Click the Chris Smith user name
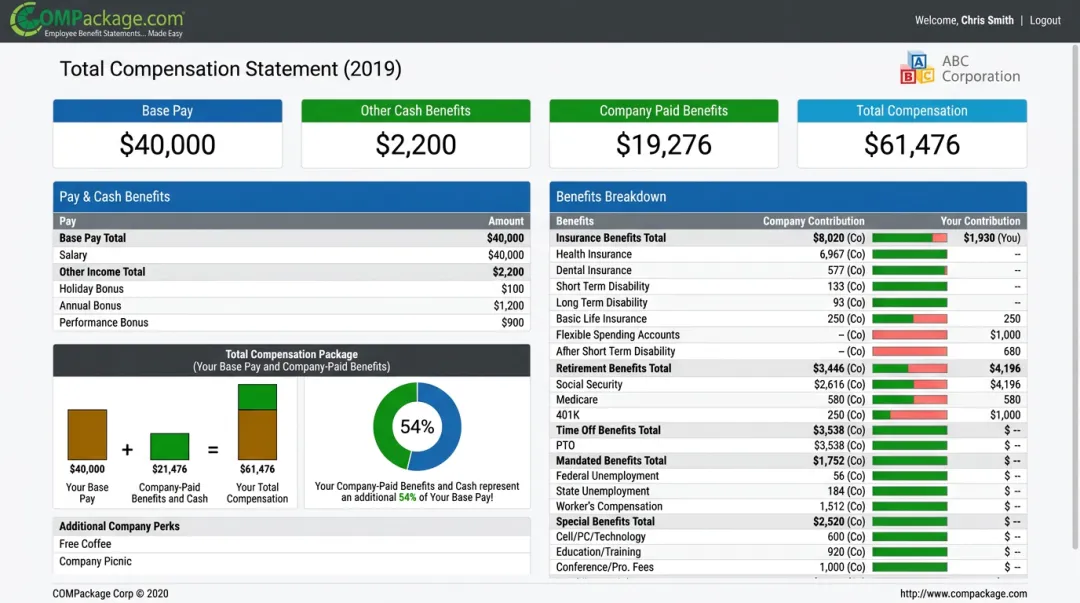Screen dimensions: 1080x603 tap(987, 21)
